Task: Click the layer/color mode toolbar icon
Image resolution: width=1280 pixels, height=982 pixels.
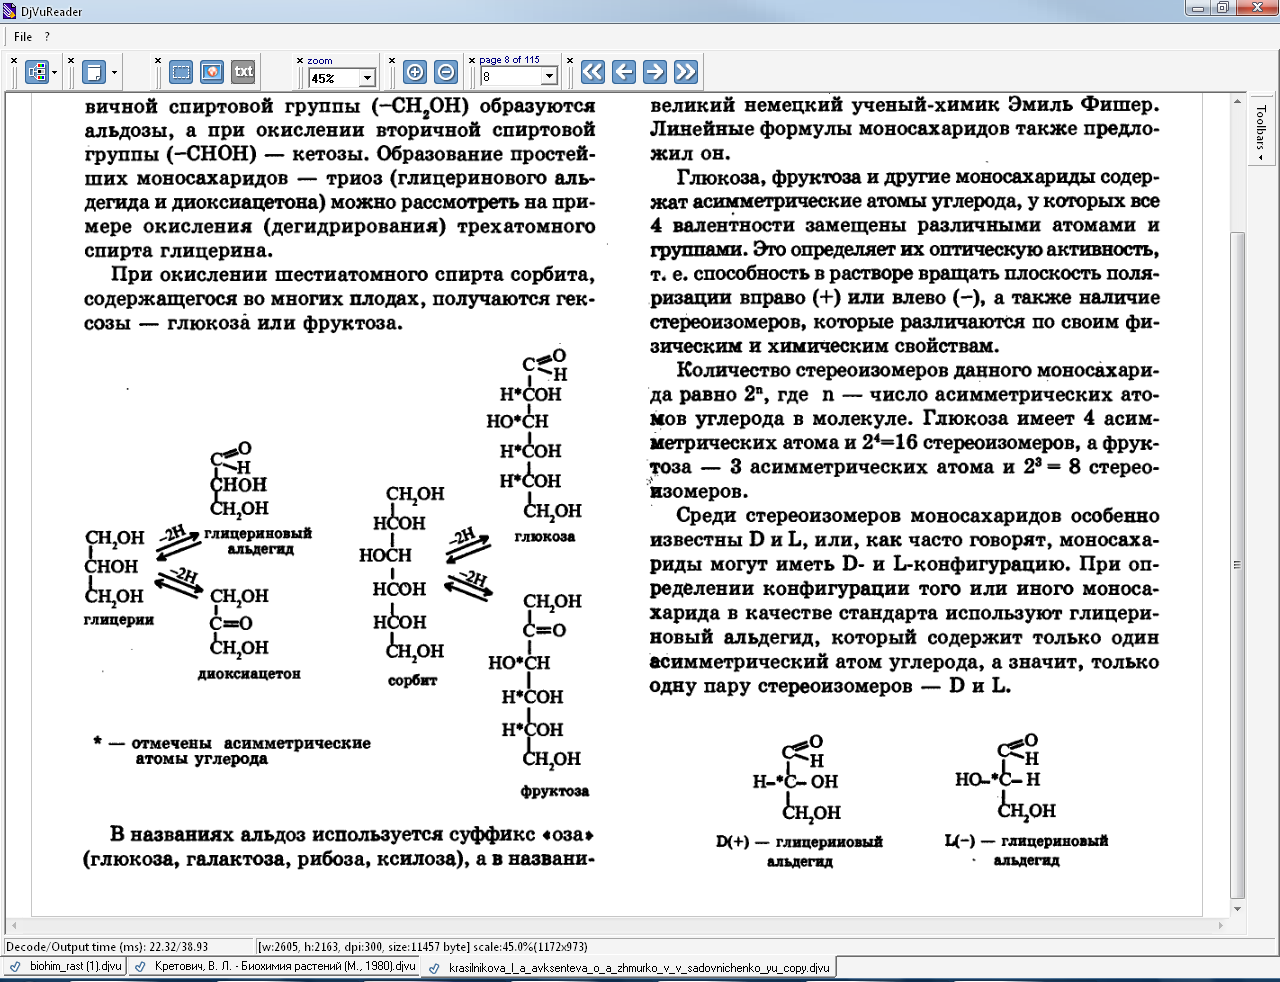Action: click(37, 72)
